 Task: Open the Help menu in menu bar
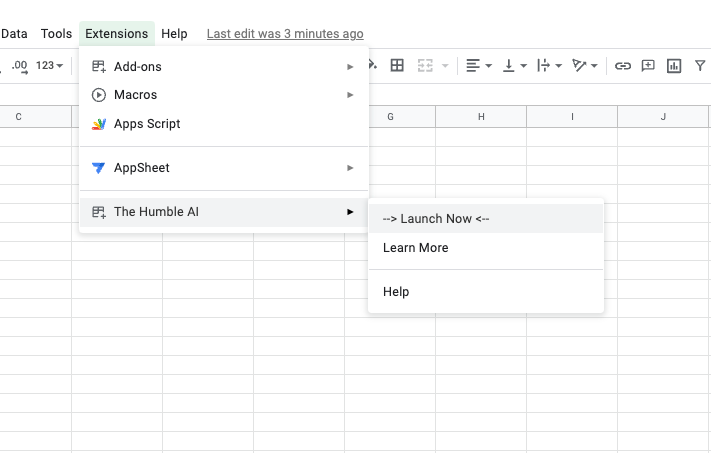click(174, 34)
